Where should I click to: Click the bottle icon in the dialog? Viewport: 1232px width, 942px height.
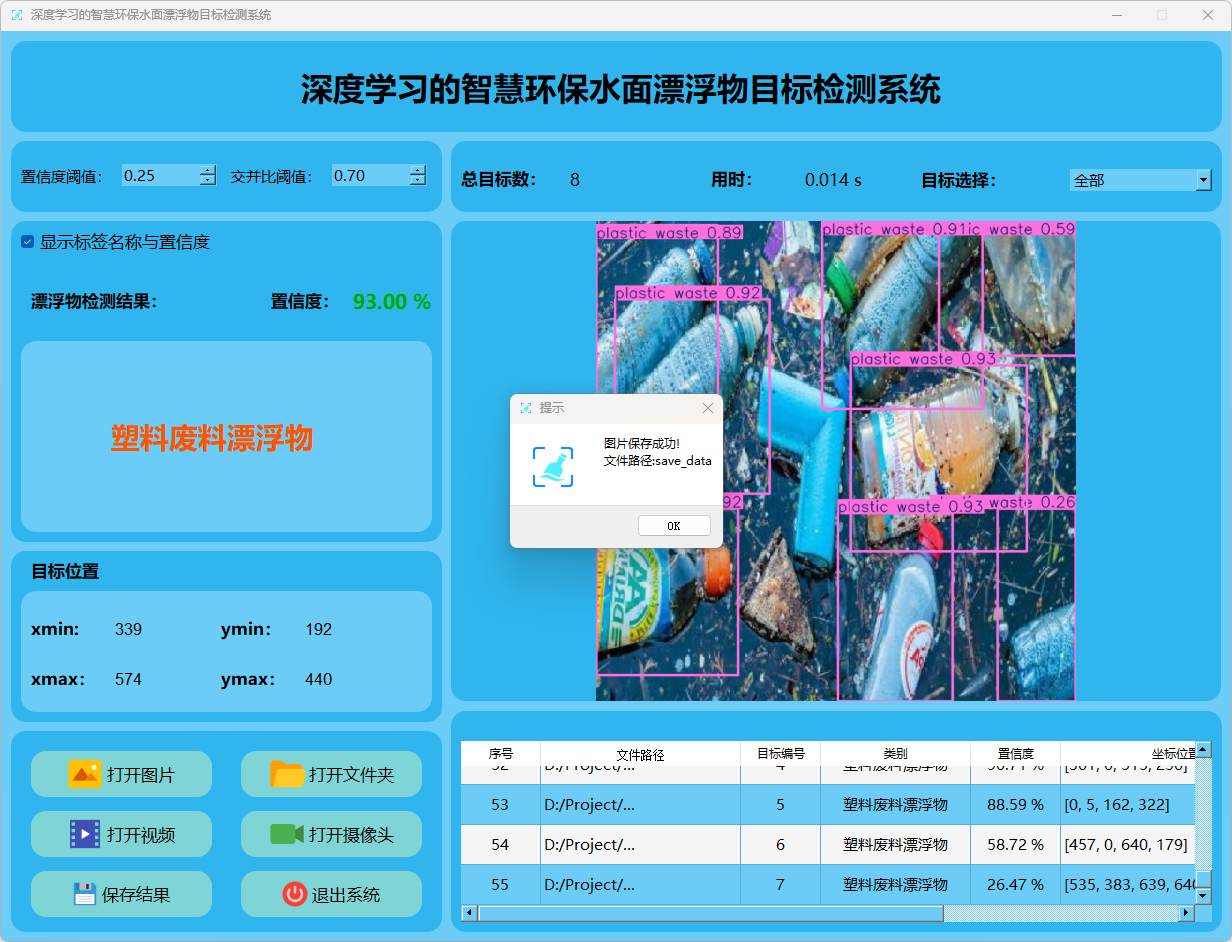tap(553, 467)
